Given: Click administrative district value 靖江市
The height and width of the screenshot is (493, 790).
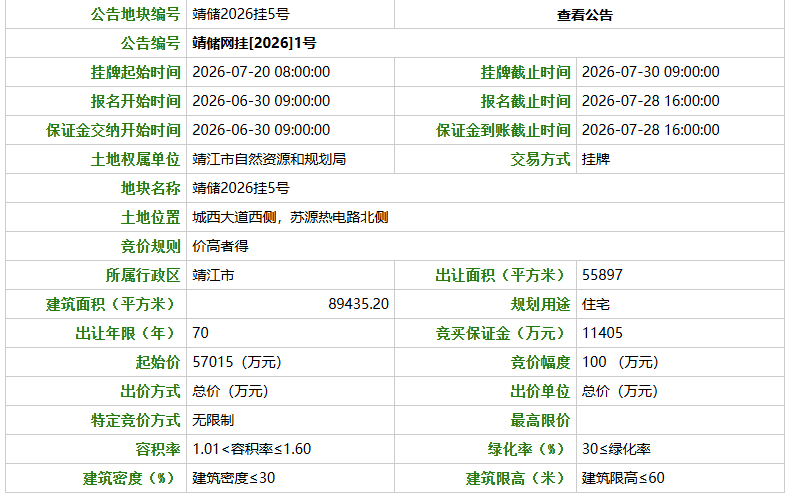Looking at the screenshot, I should click(213, 275).
